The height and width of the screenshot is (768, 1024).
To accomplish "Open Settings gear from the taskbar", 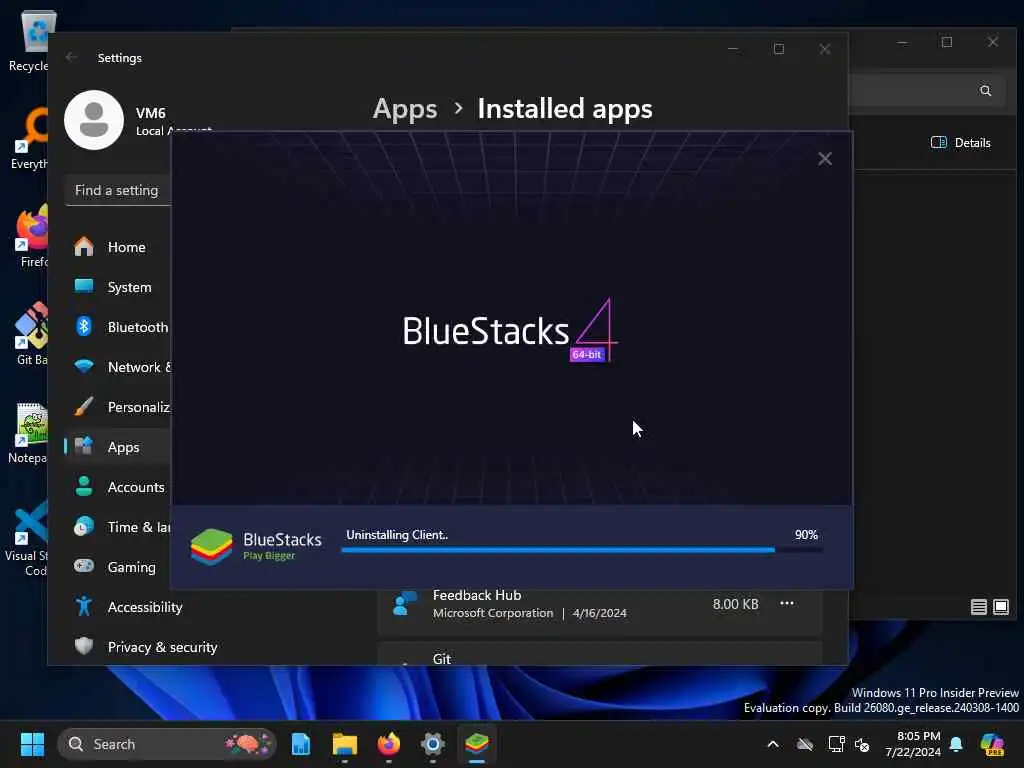I will tap(432, 744).
